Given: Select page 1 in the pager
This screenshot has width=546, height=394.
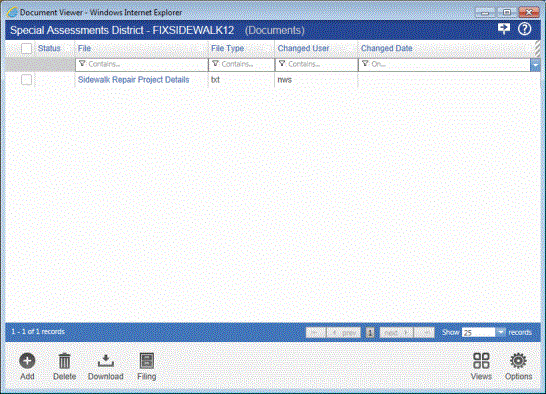Looking at the screenshot, I should (x=370, y=333).
